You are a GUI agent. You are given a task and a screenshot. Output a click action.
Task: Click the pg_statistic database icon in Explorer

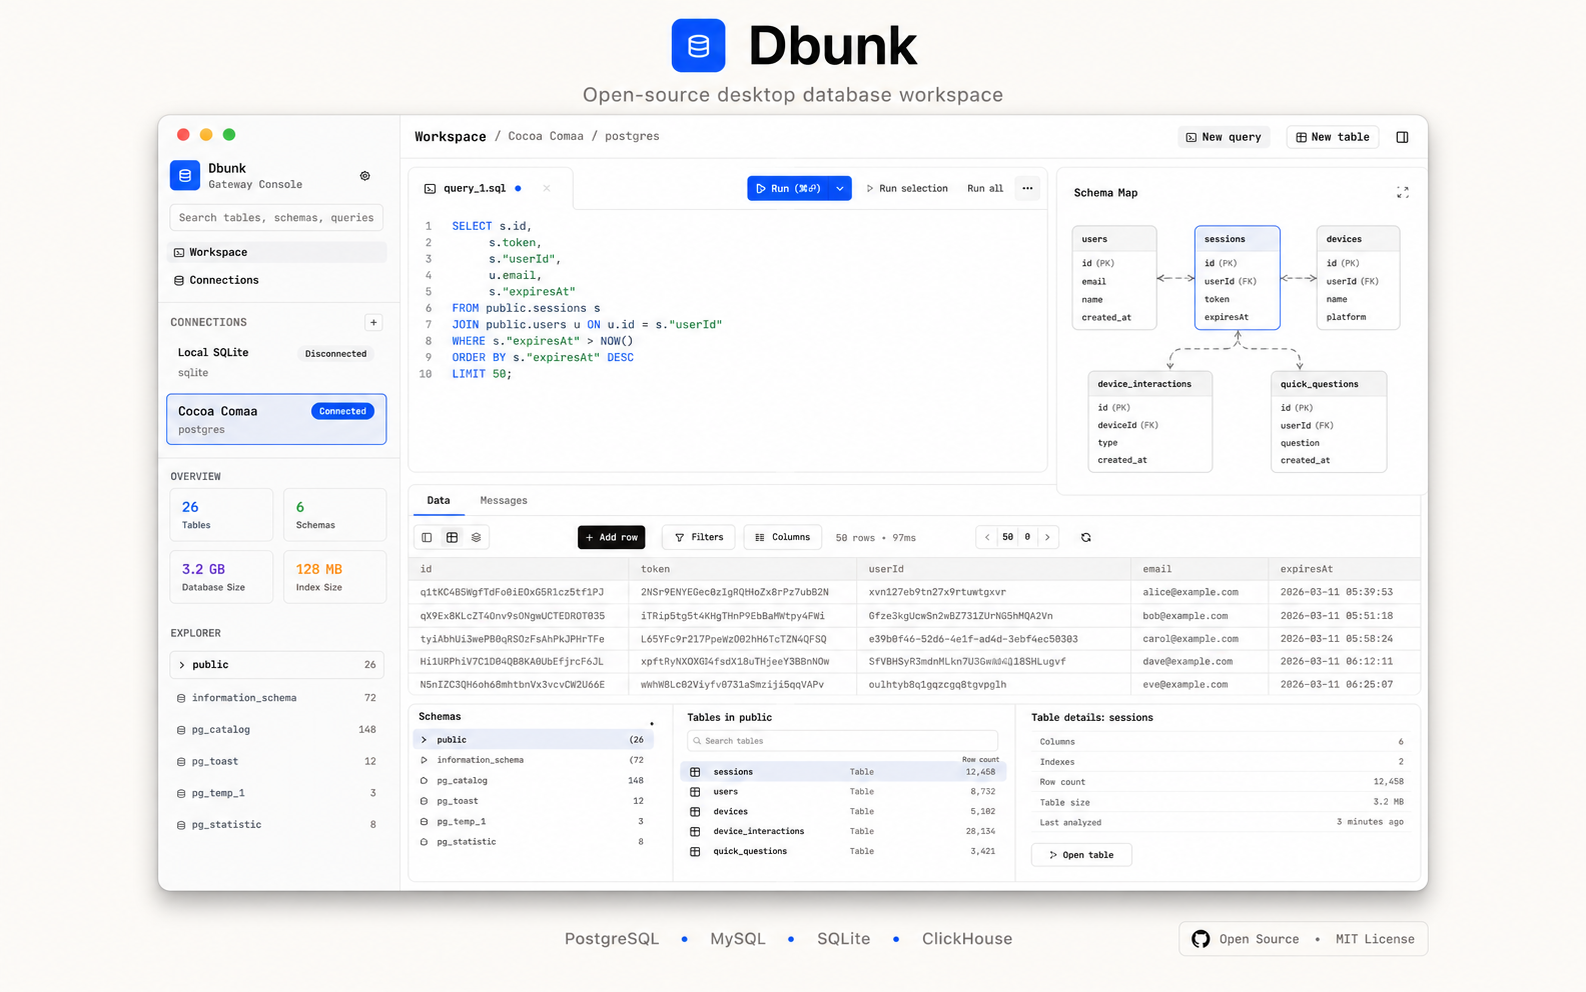point(181,825)
